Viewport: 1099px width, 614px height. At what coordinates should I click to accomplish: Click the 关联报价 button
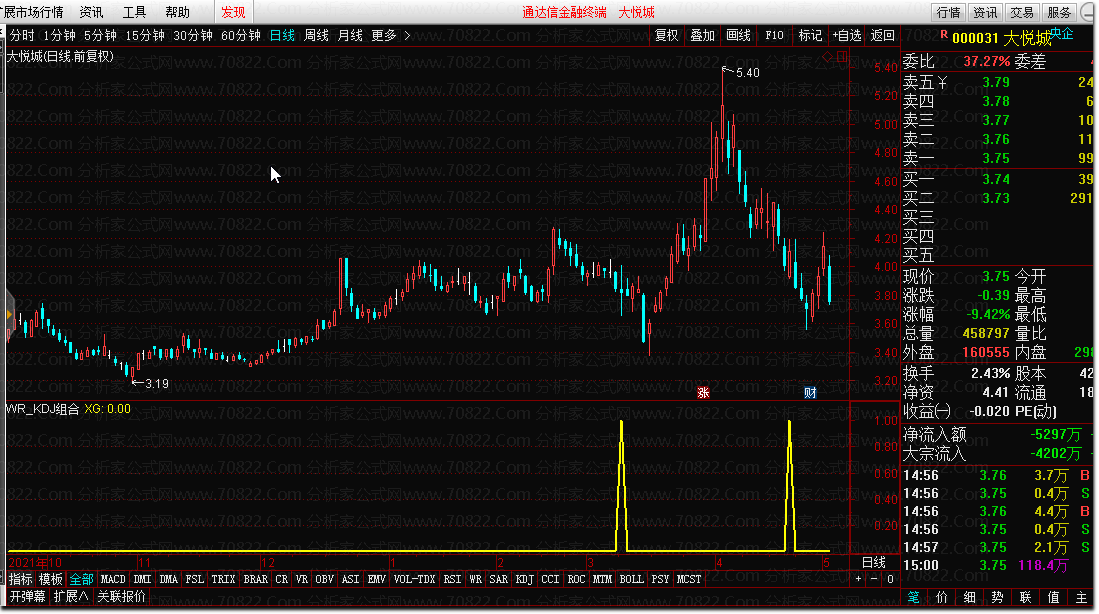(121, 596)
